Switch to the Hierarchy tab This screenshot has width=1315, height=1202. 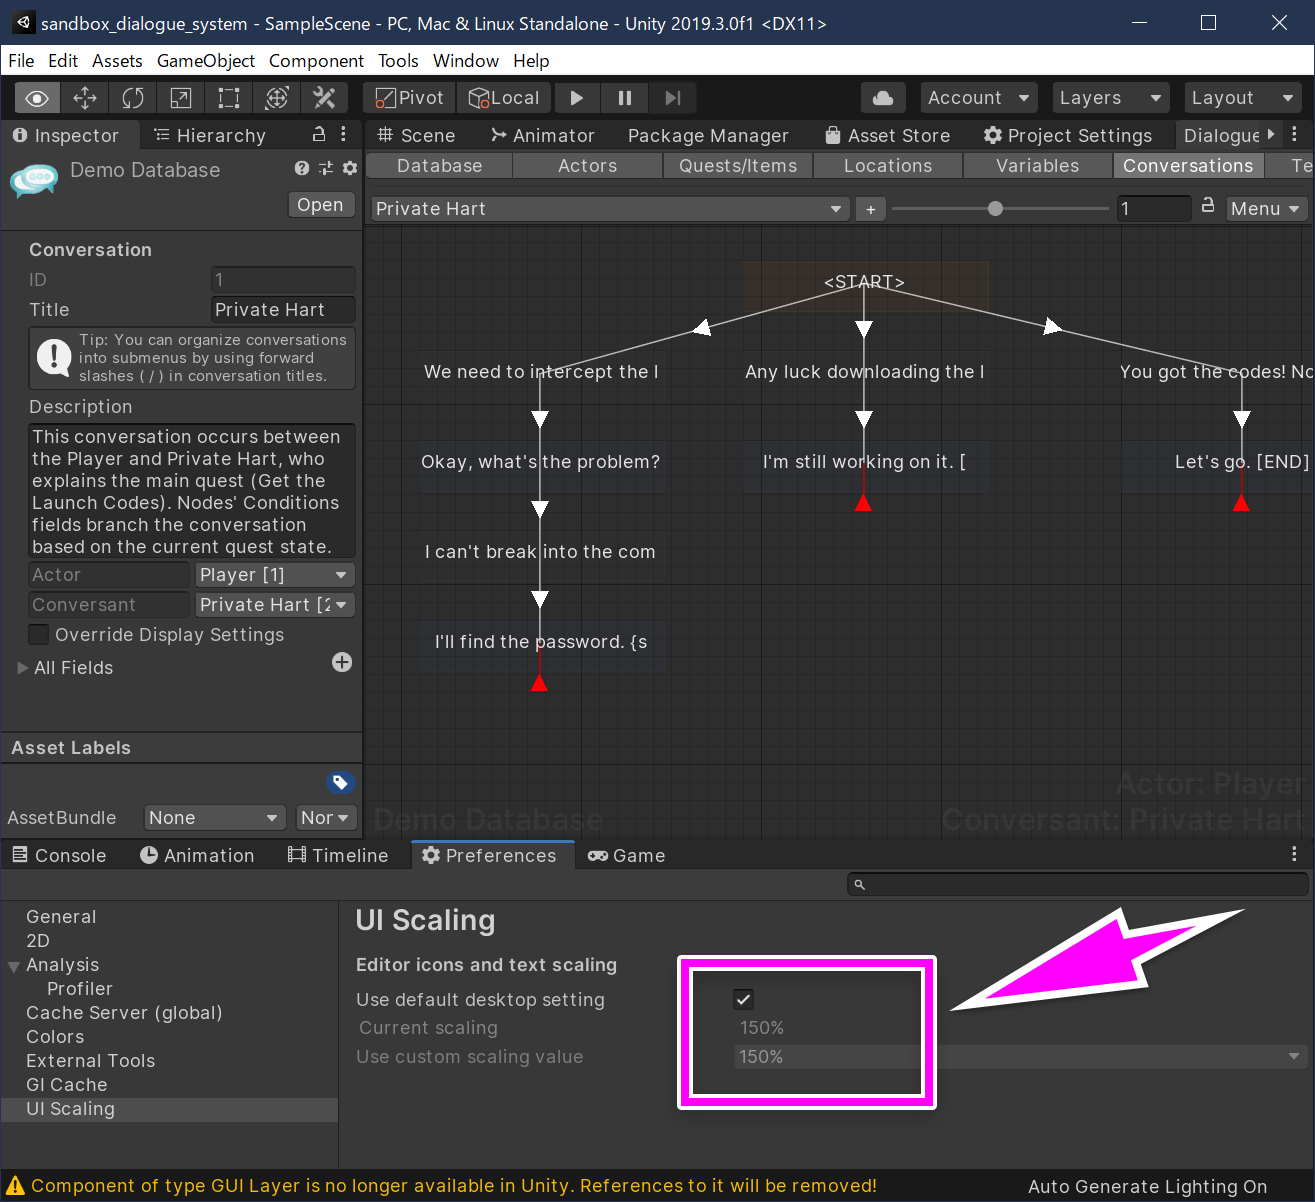point(210,135)
